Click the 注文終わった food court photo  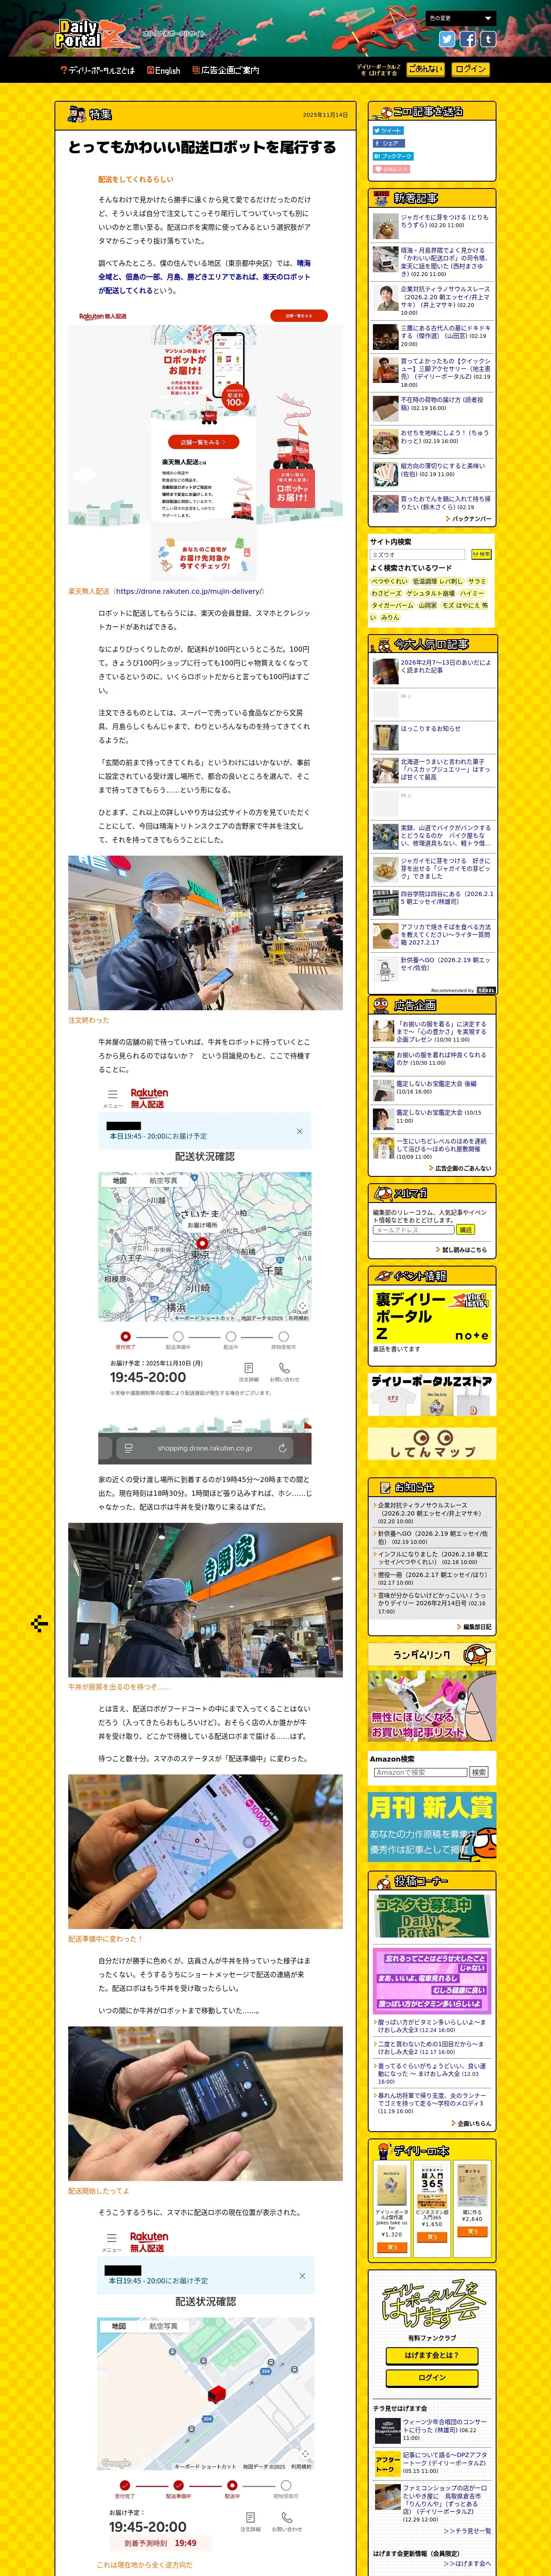(x=205, y=933)
